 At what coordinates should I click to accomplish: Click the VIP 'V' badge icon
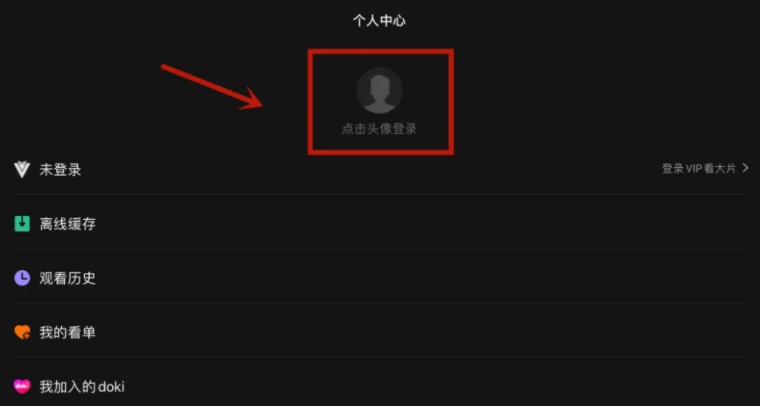pos(22,170)
